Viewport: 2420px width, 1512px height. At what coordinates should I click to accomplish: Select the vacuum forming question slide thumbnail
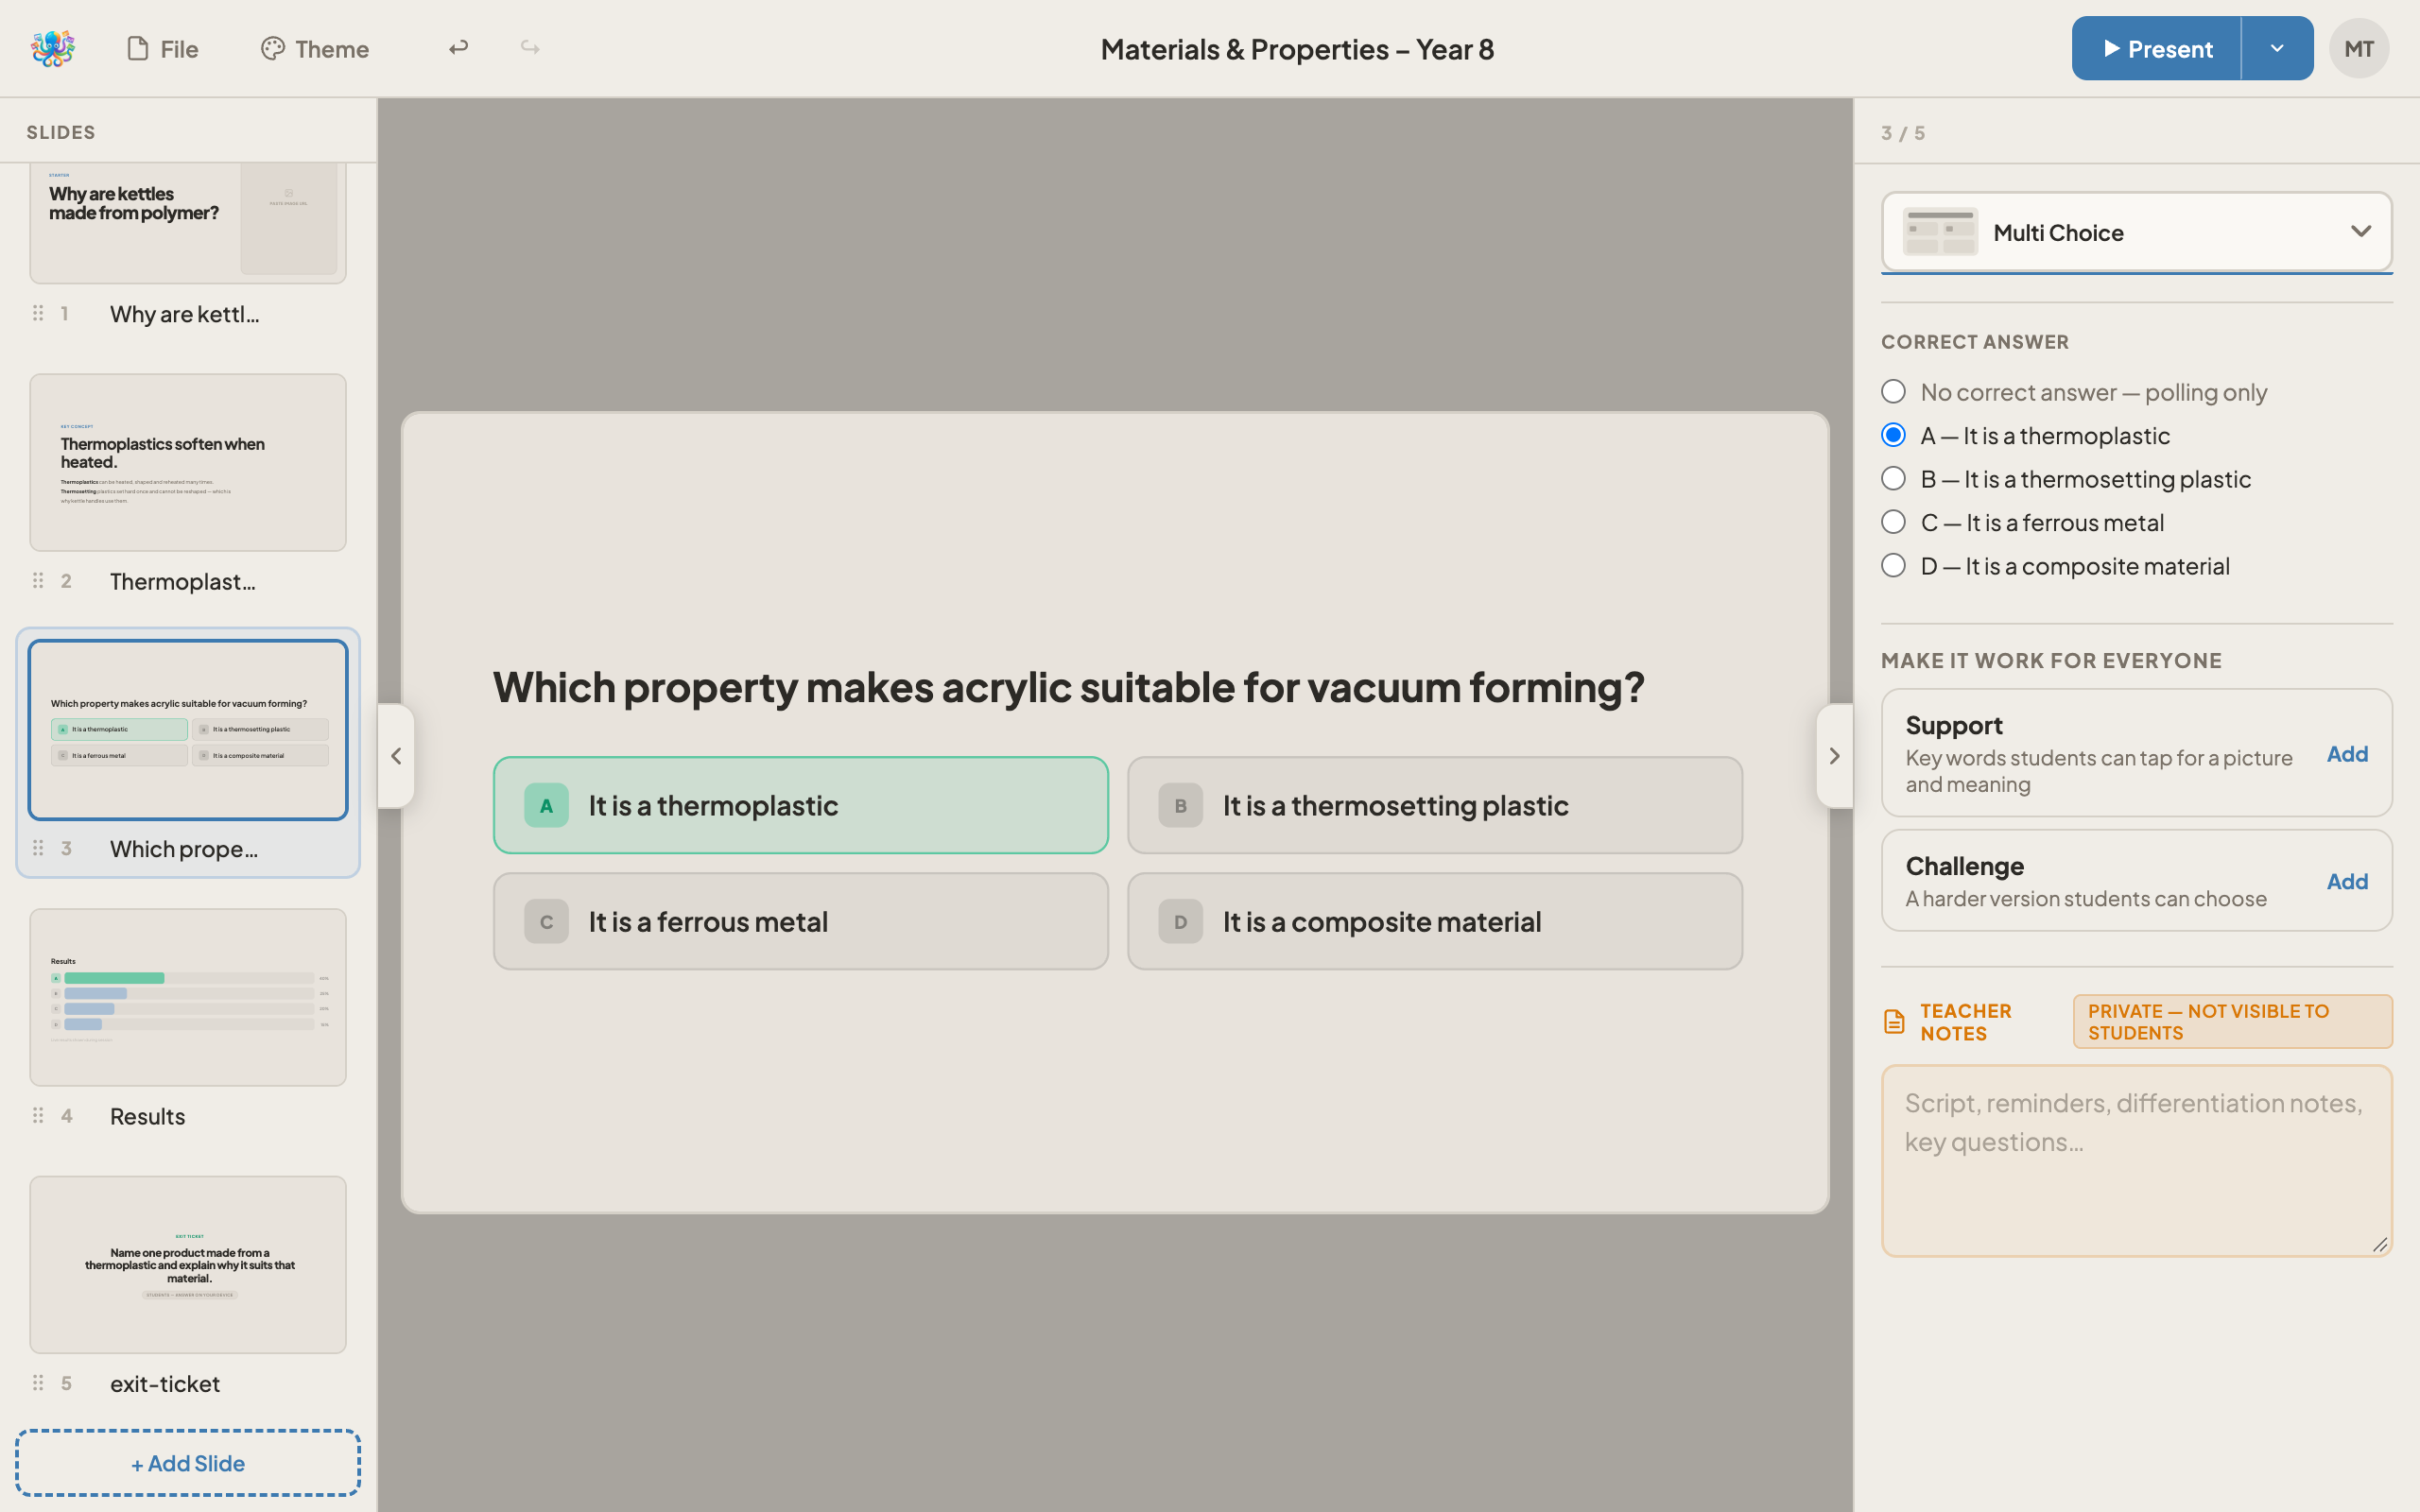(x=188, y=730)
